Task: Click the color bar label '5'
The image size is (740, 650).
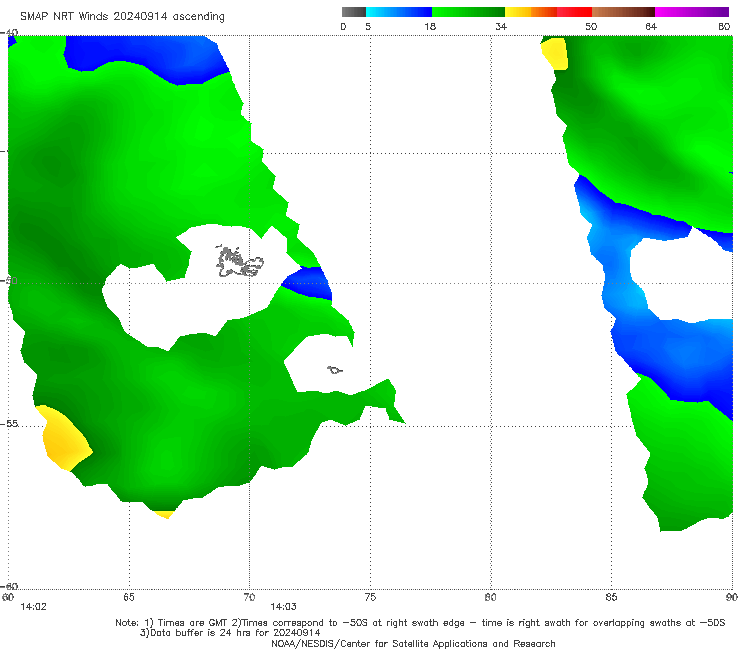Action: pos(368,26)
